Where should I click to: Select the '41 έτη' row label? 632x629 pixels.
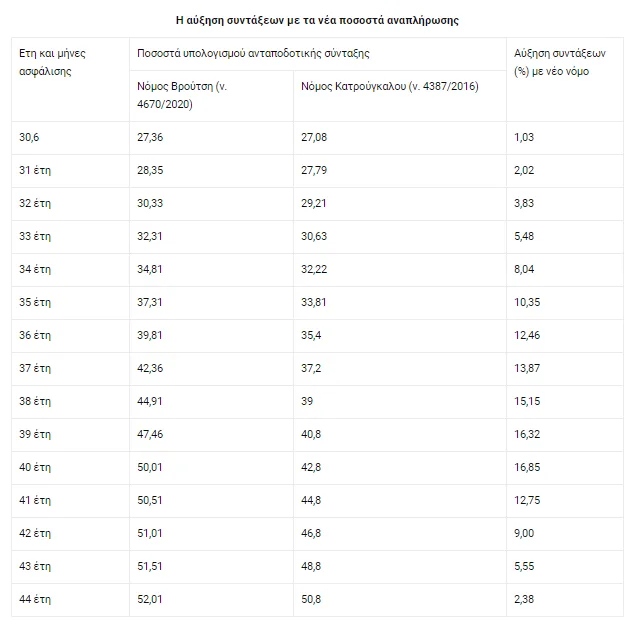(35, 499)
